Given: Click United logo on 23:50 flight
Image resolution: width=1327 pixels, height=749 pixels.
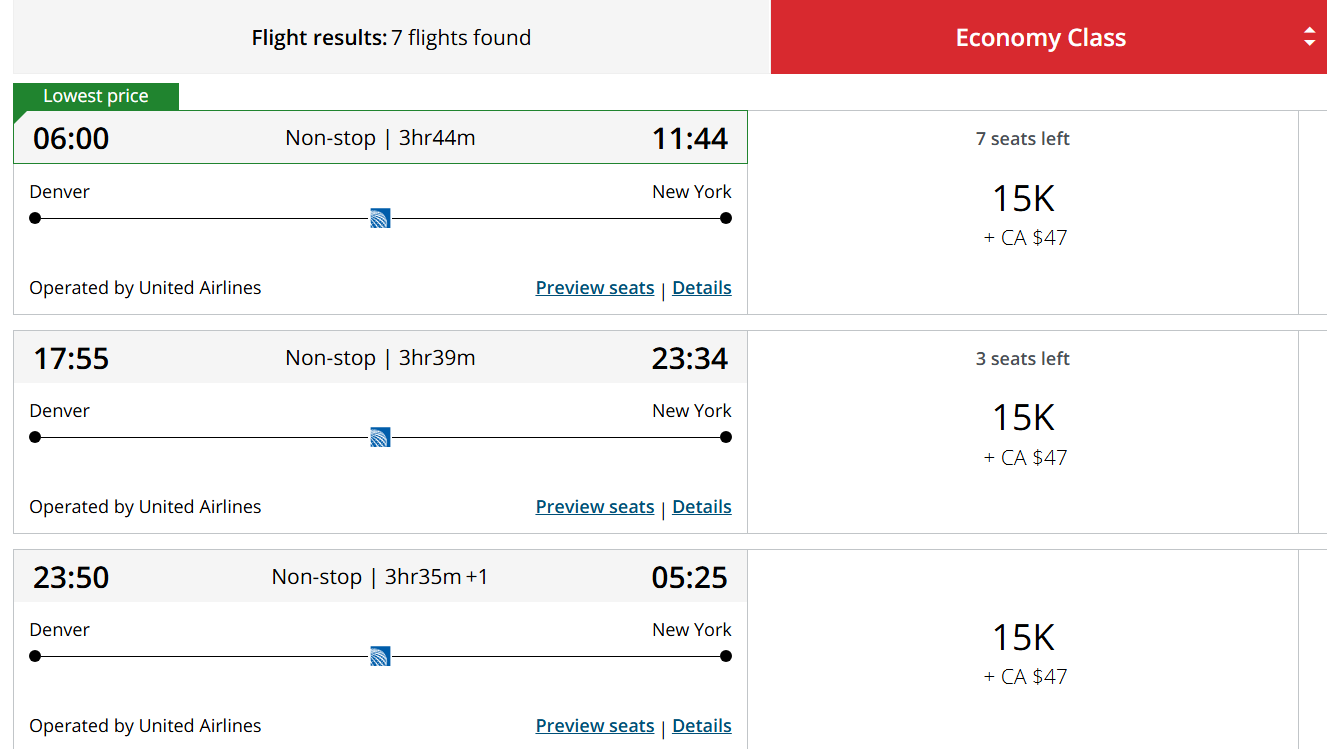Looking at the screenshot, I should point(380,656).
